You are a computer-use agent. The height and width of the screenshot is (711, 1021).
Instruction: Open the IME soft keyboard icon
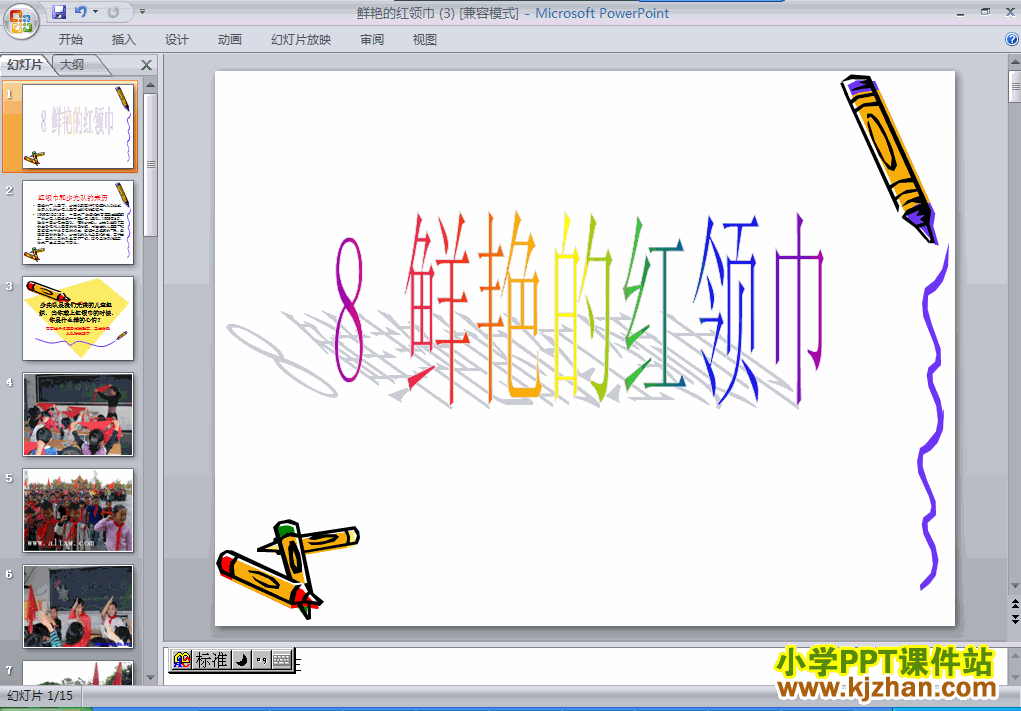pos(281,660)
